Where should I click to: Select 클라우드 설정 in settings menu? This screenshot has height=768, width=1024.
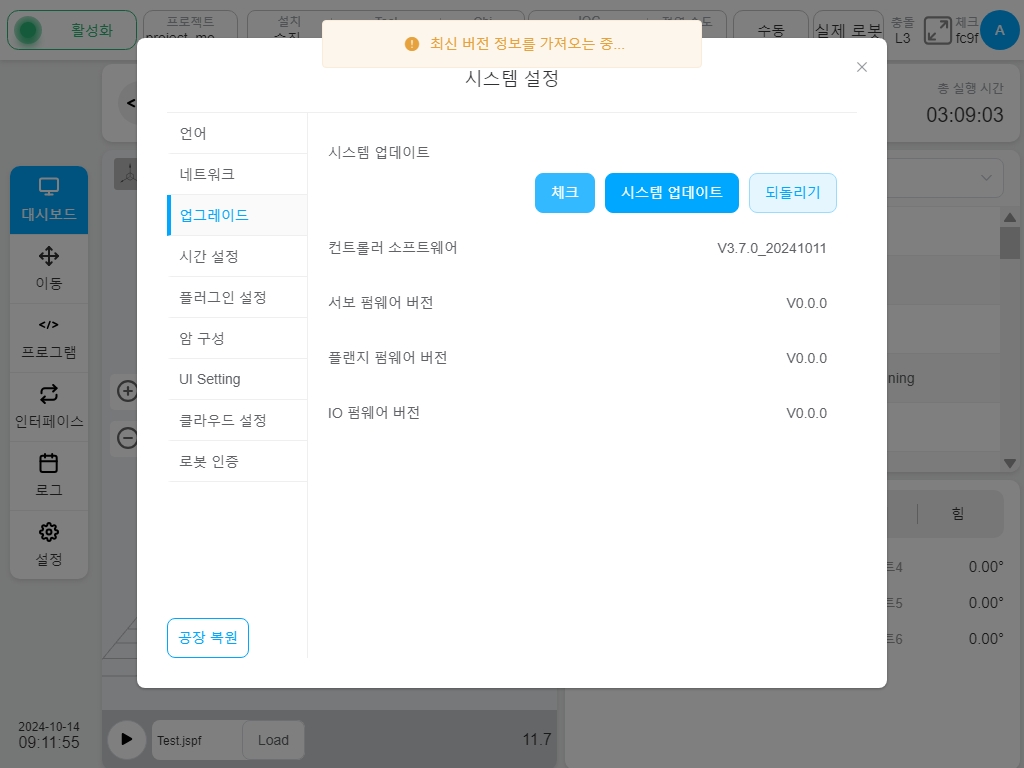pyautogui.click(x=238, y=421)
